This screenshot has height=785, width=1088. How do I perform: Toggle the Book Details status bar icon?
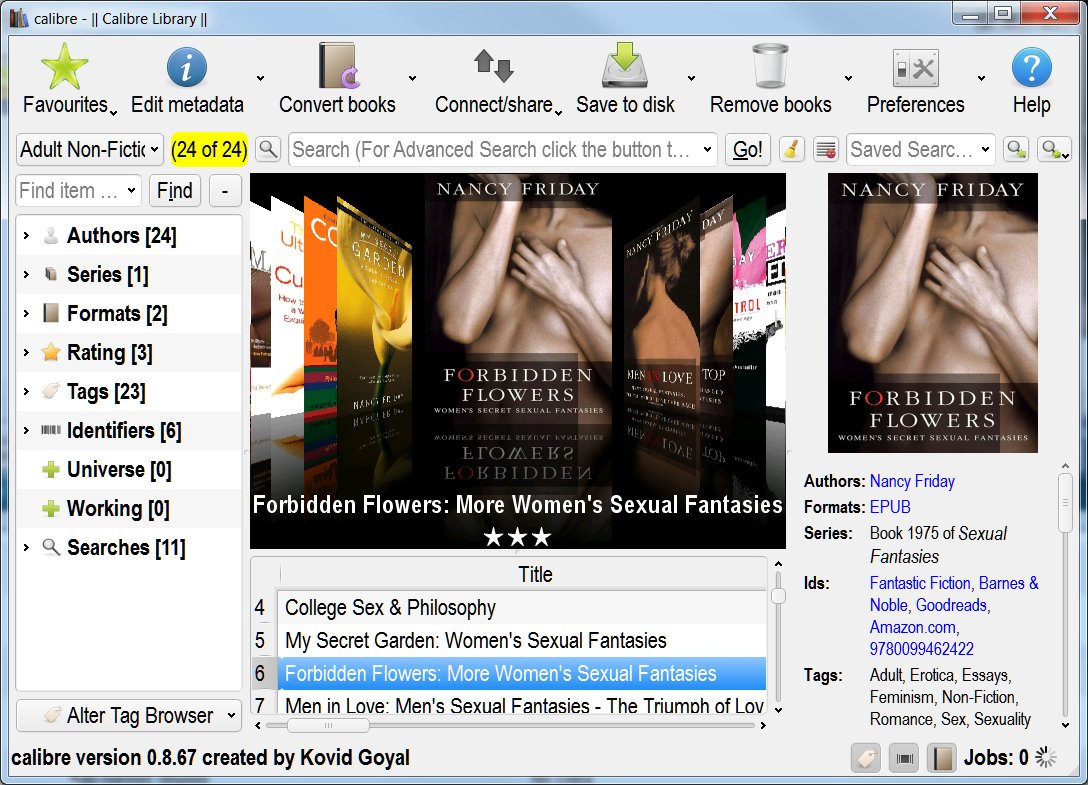click(942, 758)
